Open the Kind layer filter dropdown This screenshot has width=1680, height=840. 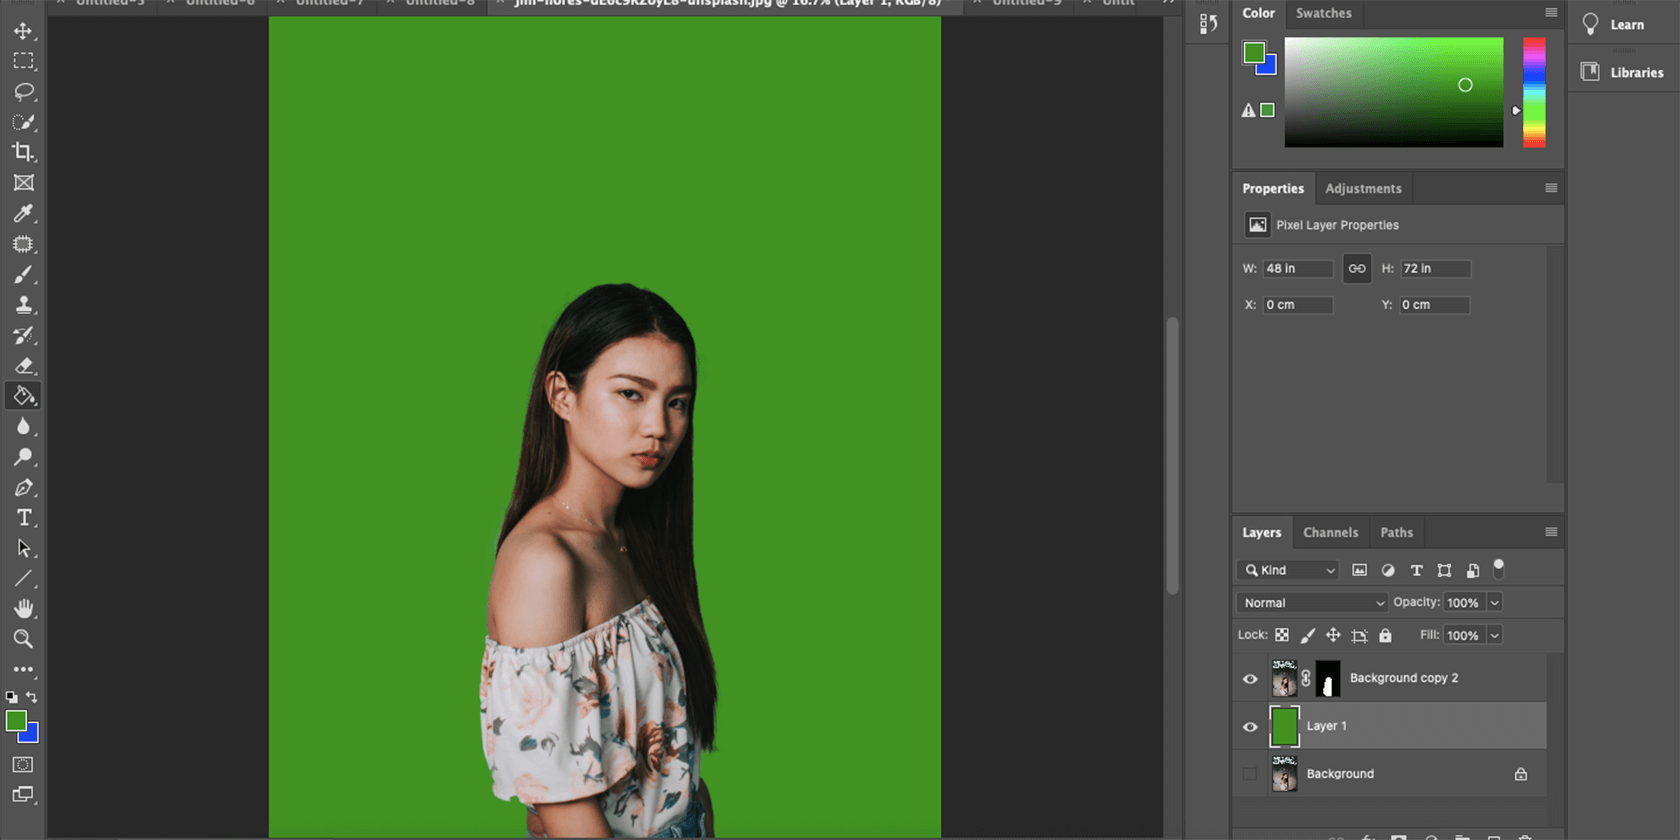click(x=1289, y=570)
